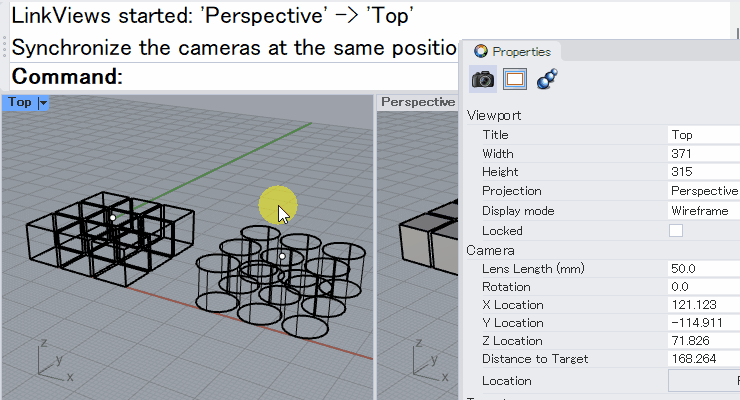Click the Camera section header
Screen dimensions: 740x400
(490, 250)
